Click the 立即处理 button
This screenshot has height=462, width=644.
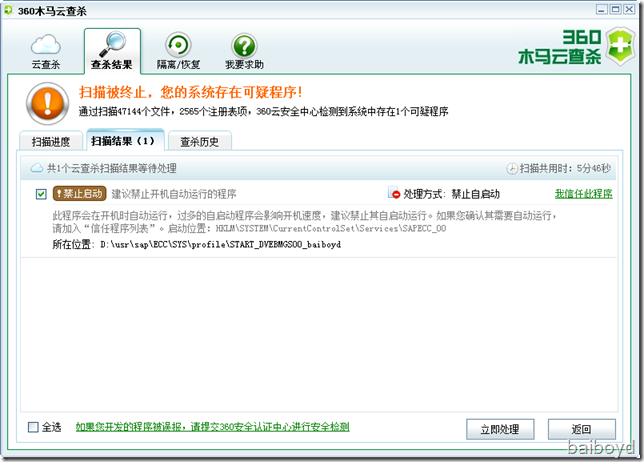[x=500, y=429]
